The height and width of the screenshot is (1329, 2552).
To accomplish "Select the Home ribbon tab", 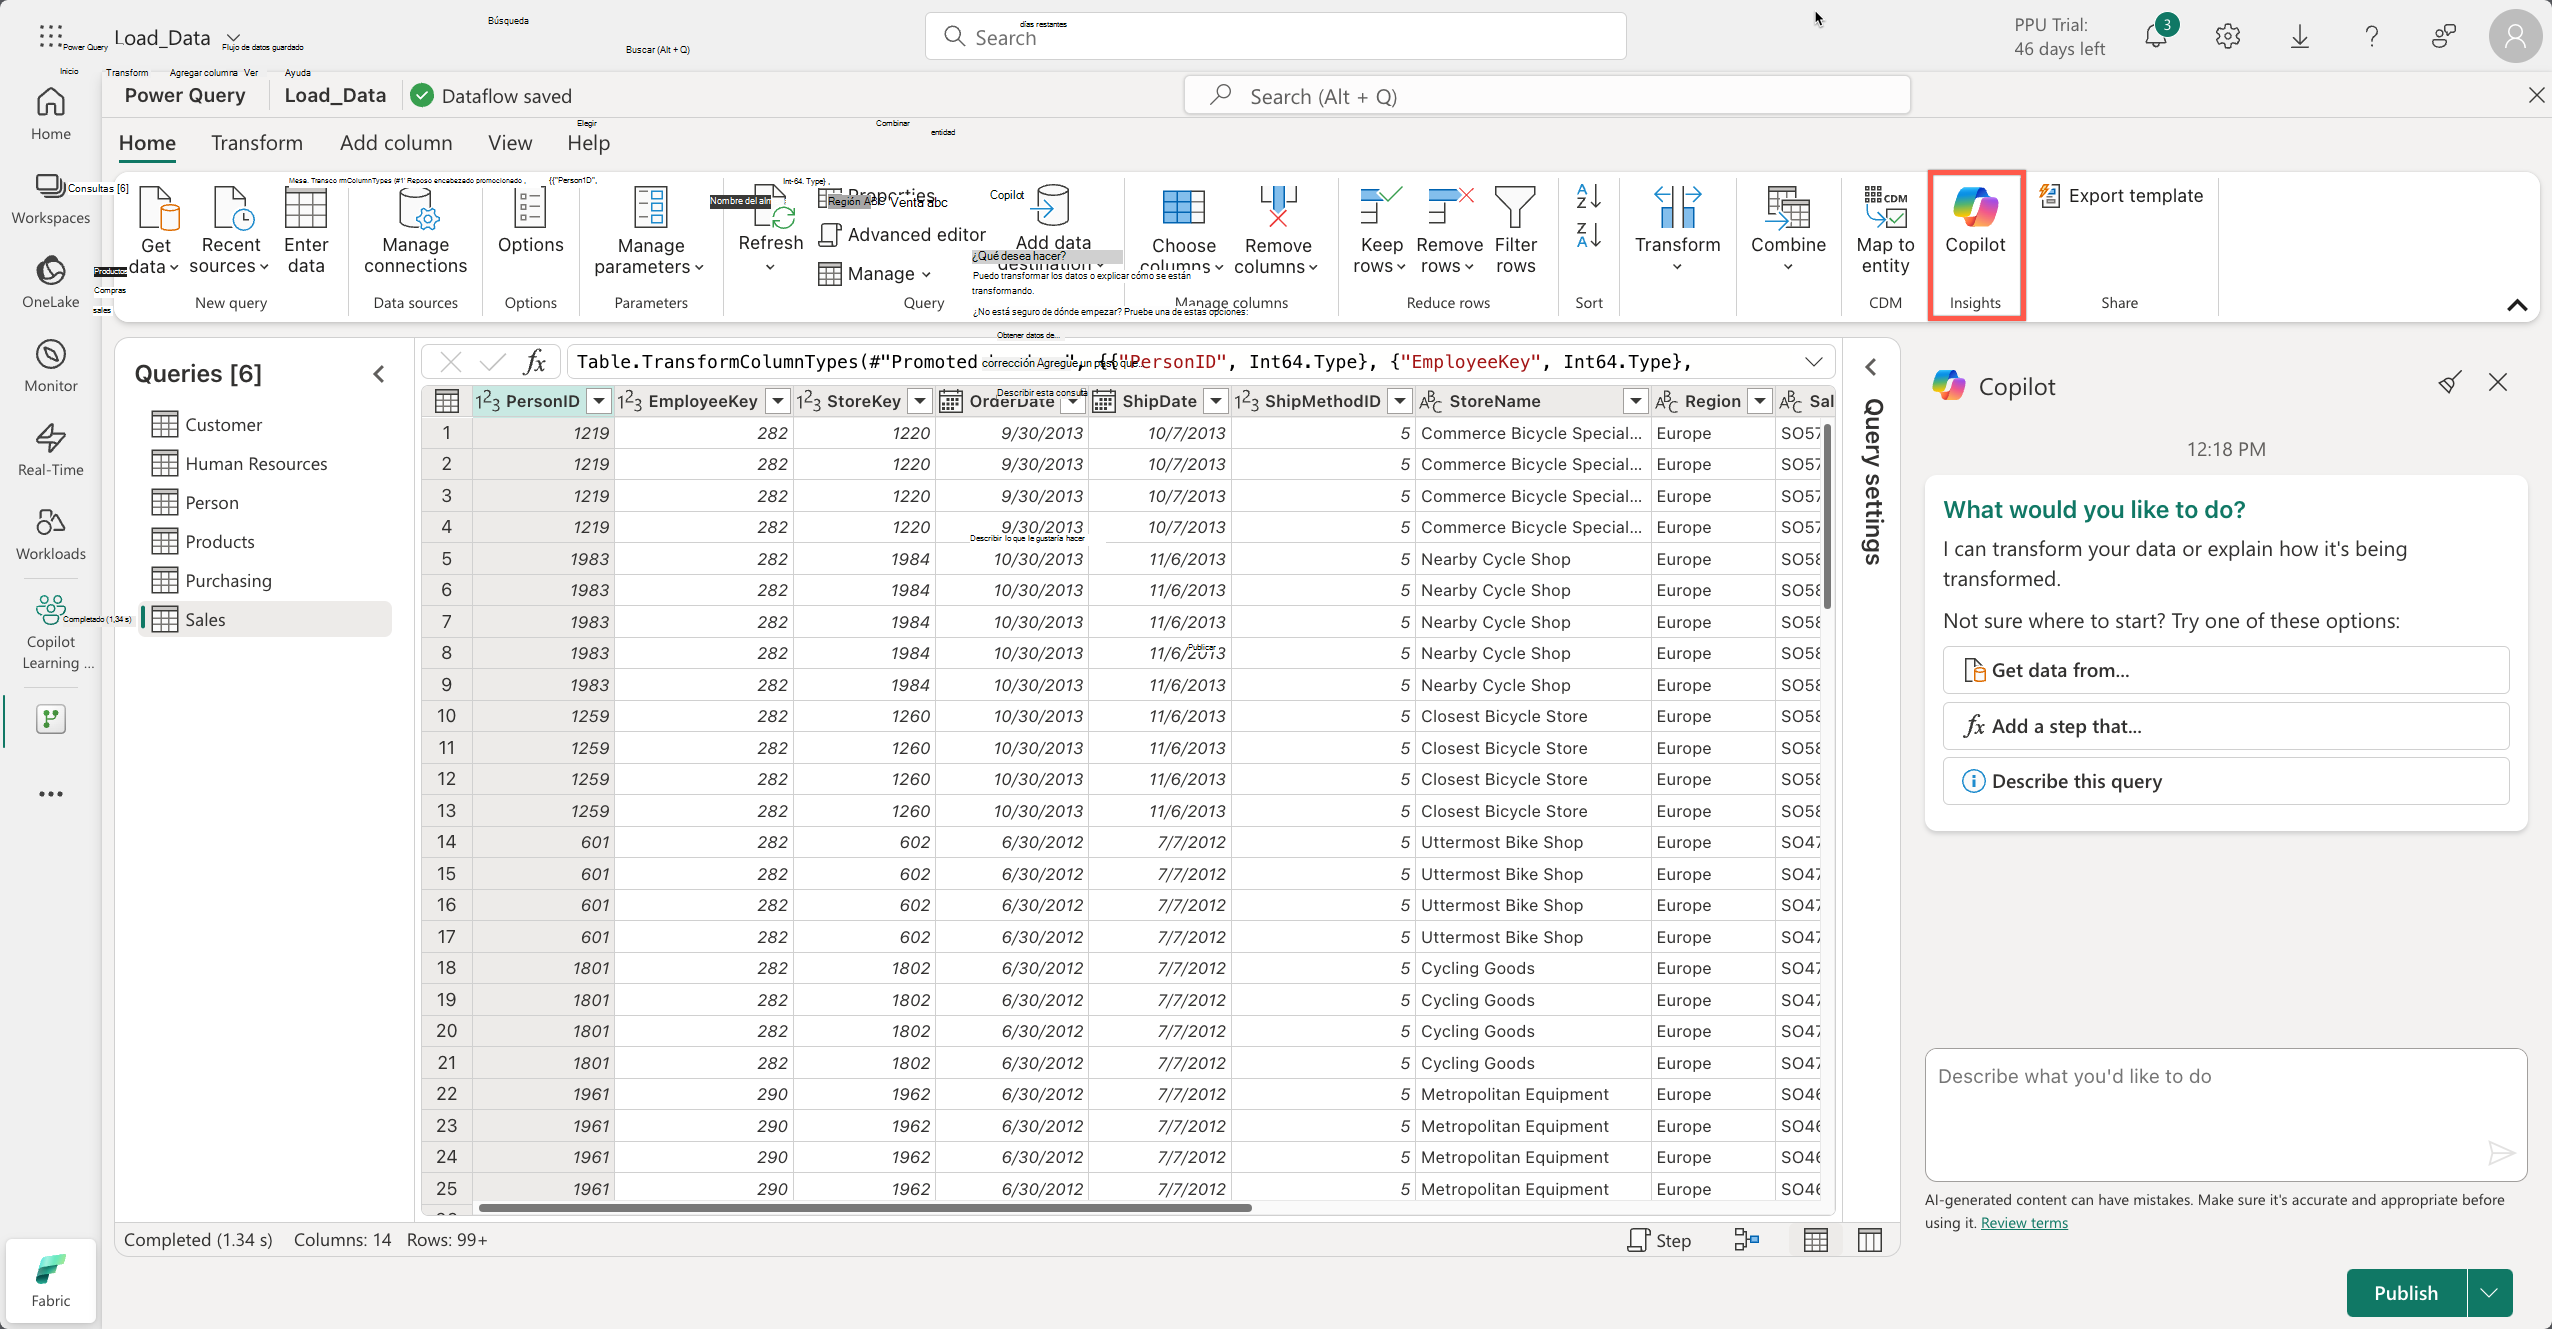I will pos(147,143).
